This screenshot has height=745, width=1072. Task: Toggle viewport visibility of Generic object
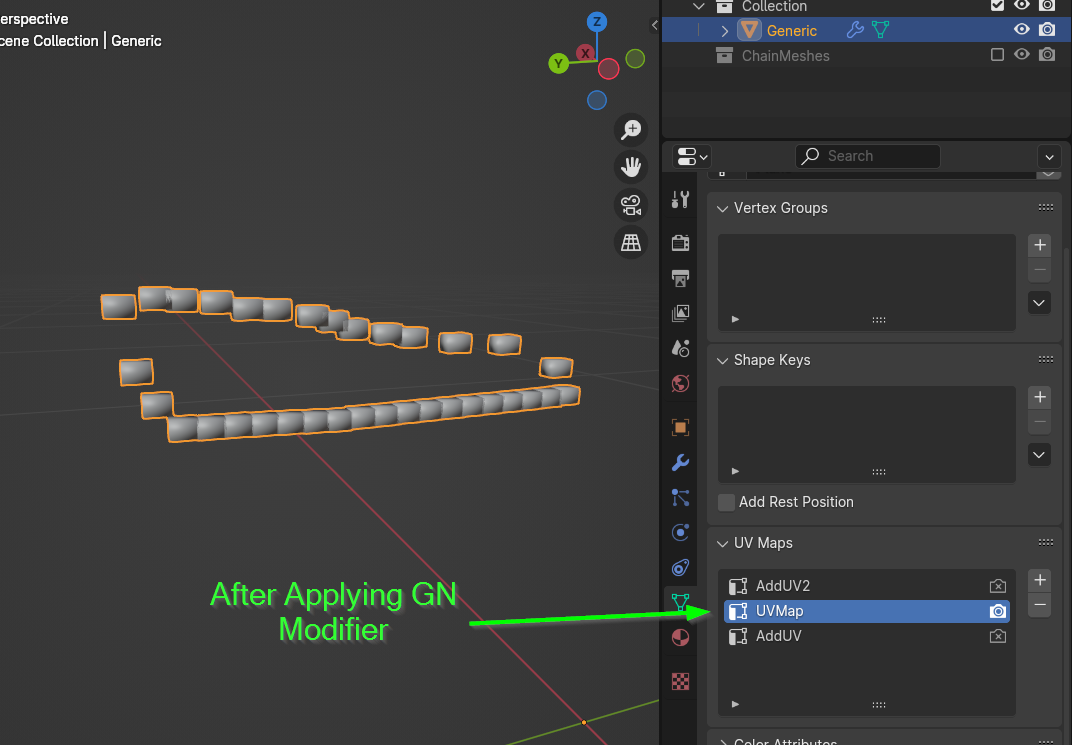click(x=1021, y=29)
